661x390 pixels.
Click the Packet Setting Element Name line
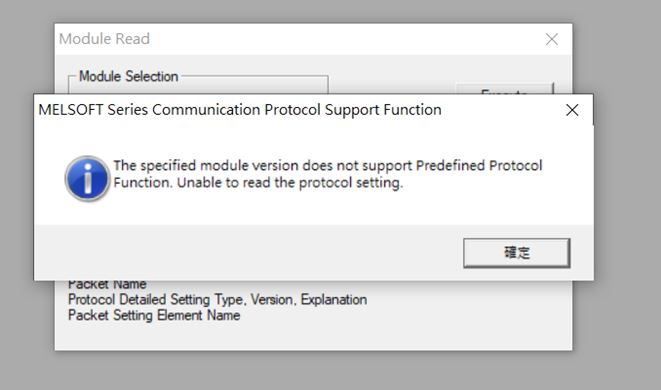[154, 315]
